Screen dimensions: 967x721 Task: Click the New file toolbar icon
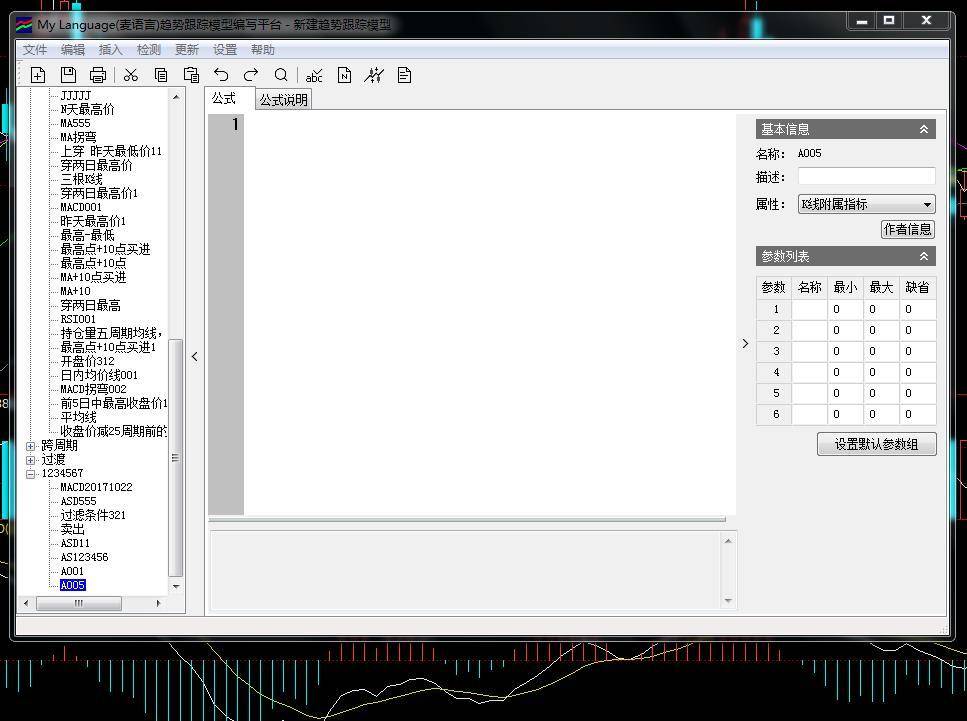(x=38, y=75)
